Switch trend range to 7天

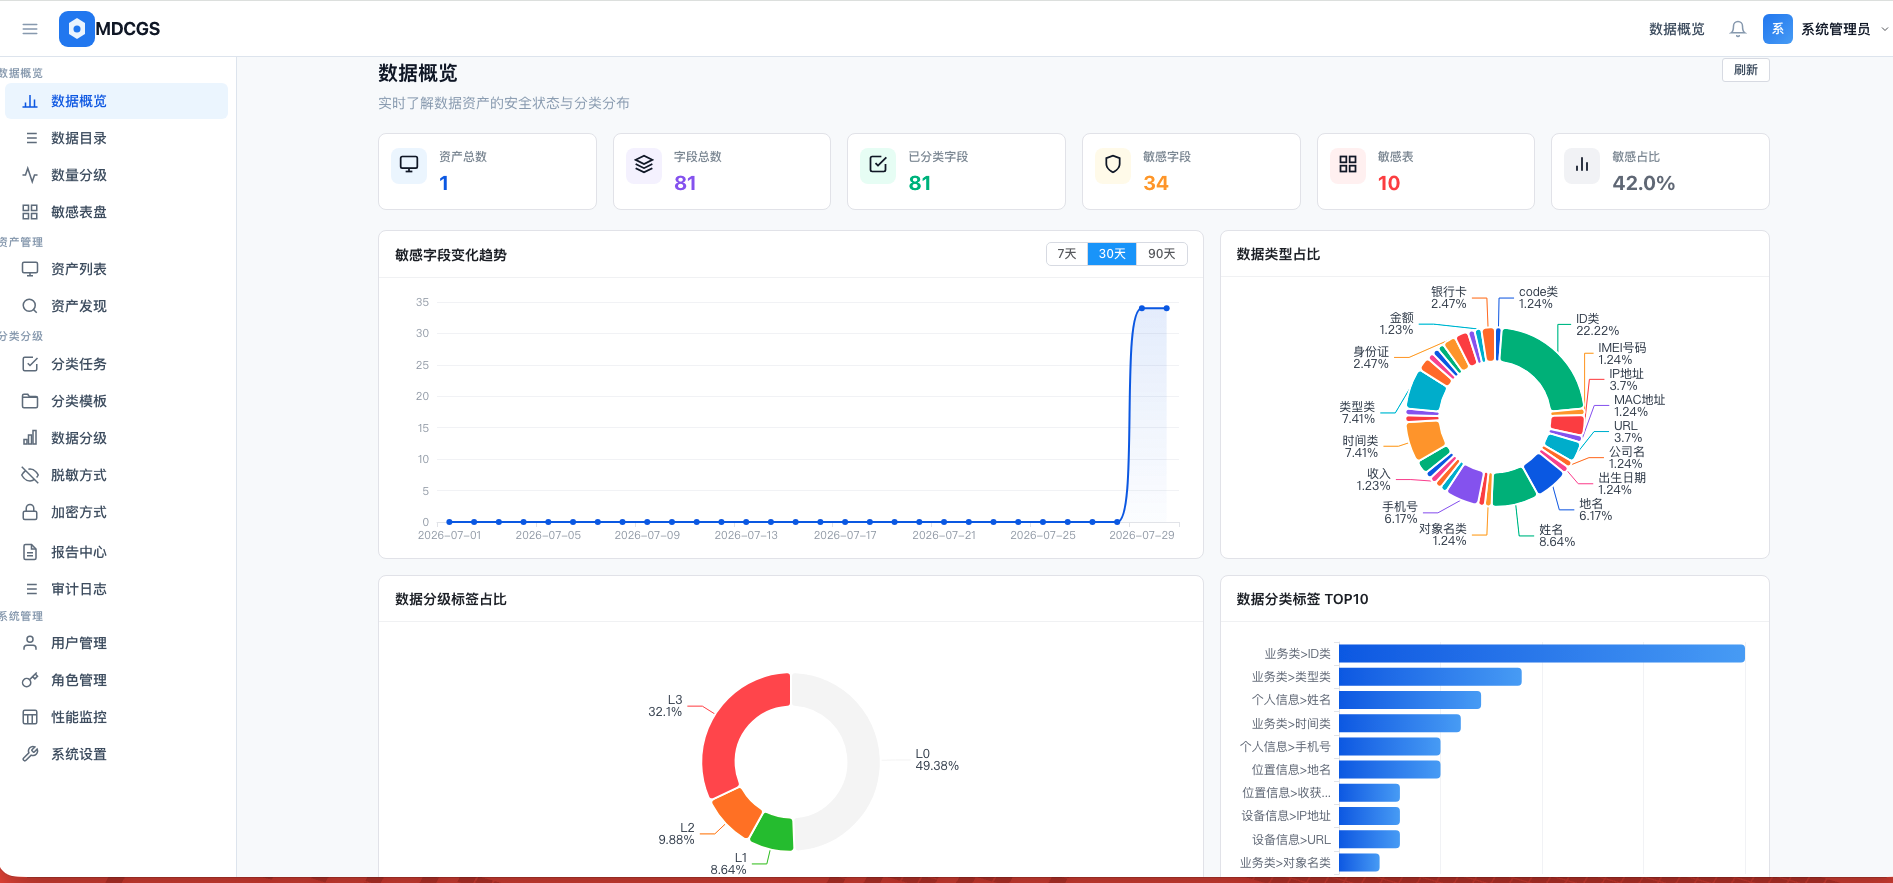coord(1067,254)
